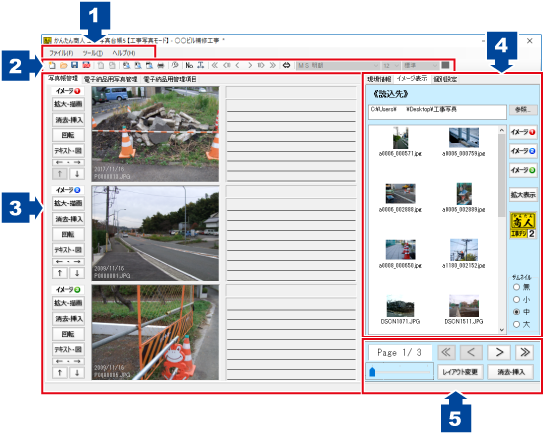Select thumbnail DSCN1071.JPG in the image list
This screenshot has width=544, height=435.
(x=400, y=310)
